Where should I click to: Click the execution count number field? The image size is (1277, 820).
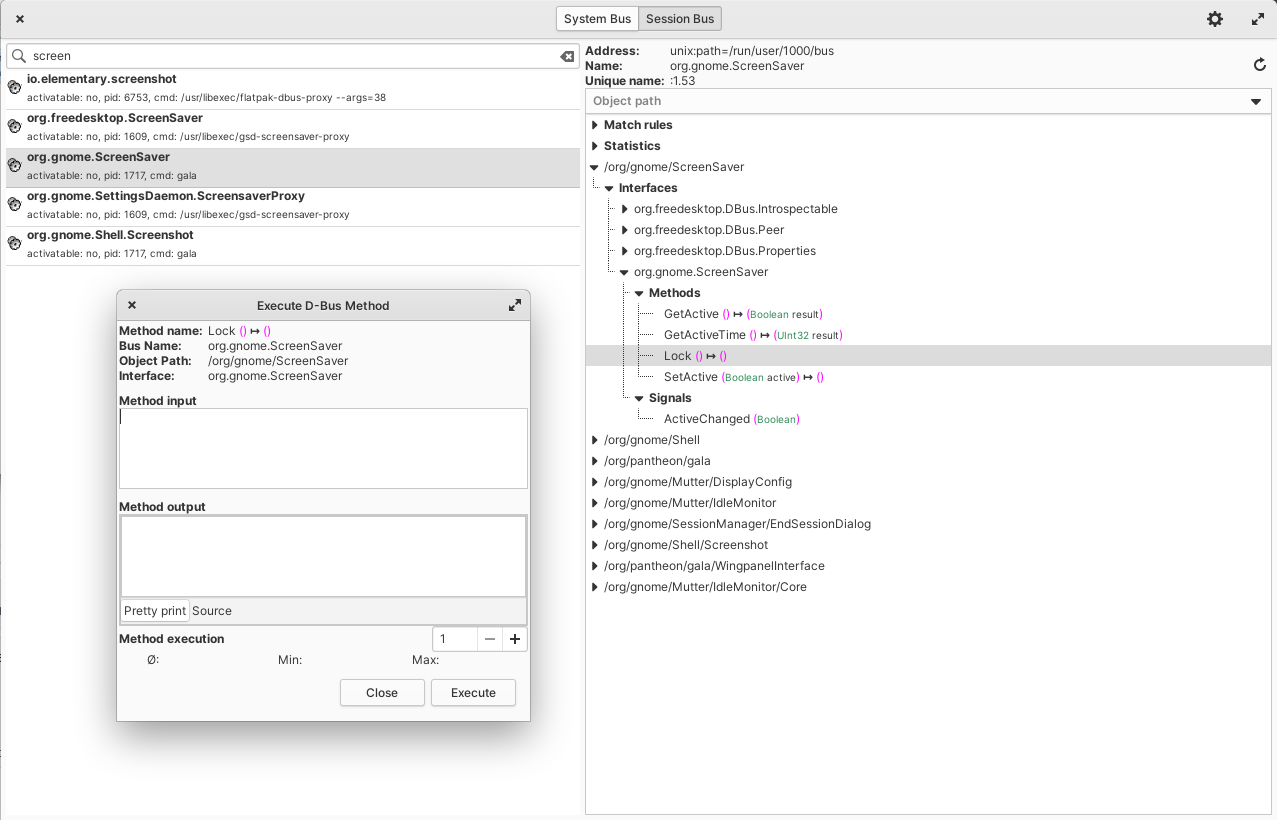[x=455, y=639]
